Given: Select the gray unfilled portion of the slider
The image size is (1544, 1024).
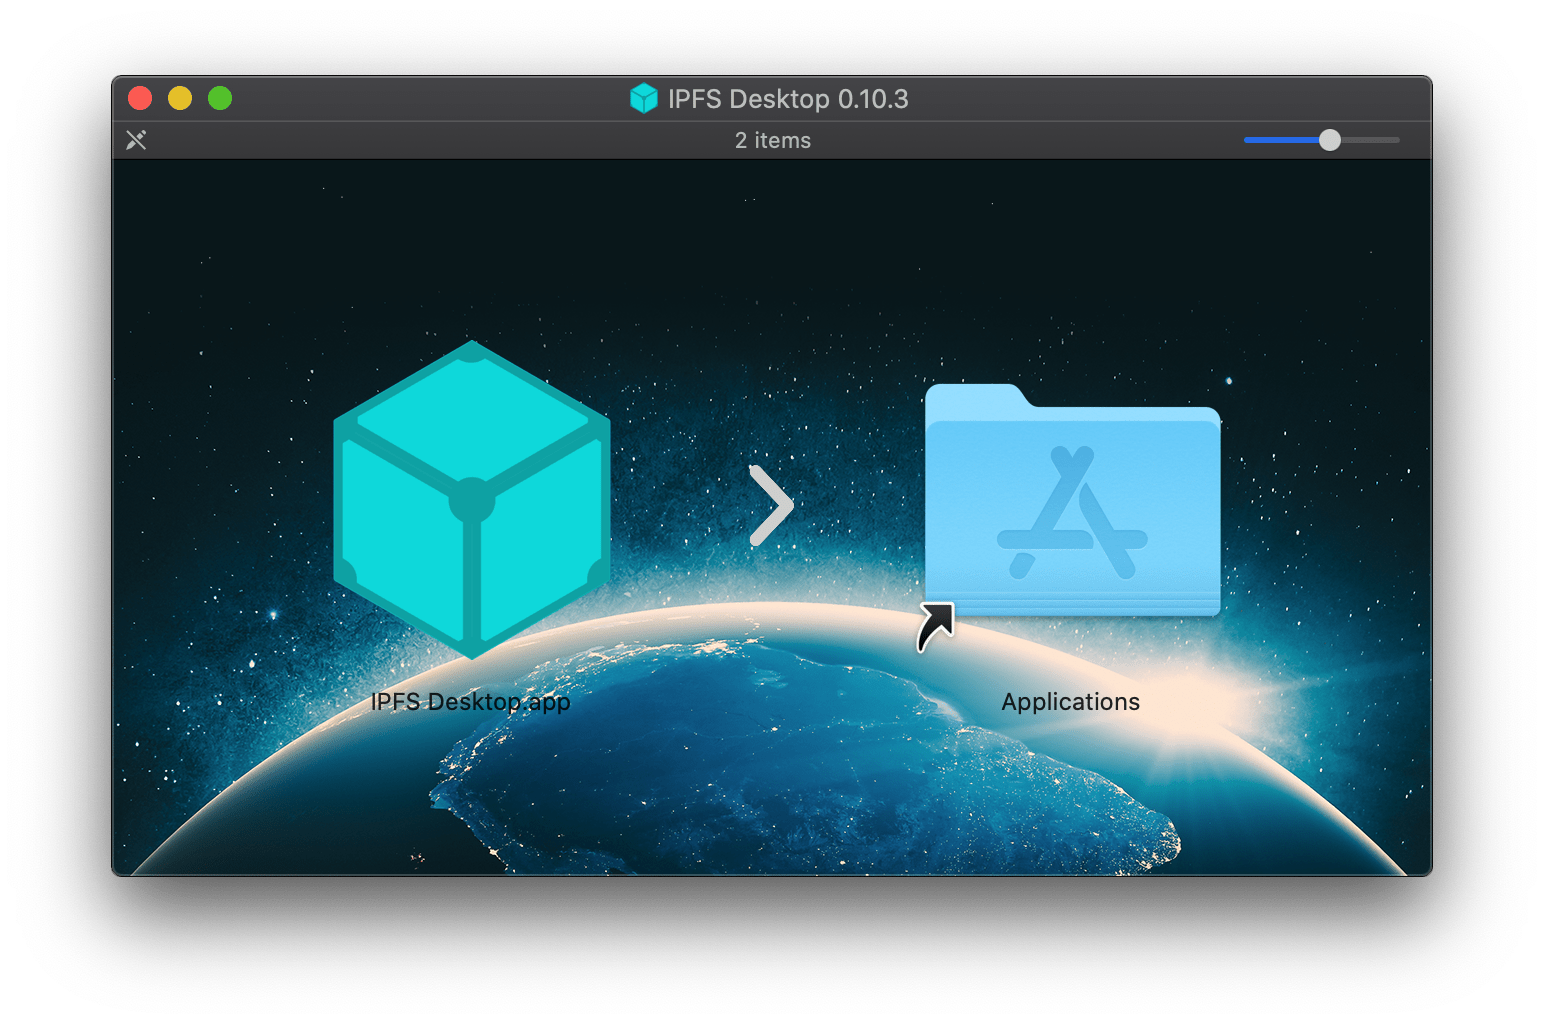Looking at the screenshot, I should coord(1370,140).
